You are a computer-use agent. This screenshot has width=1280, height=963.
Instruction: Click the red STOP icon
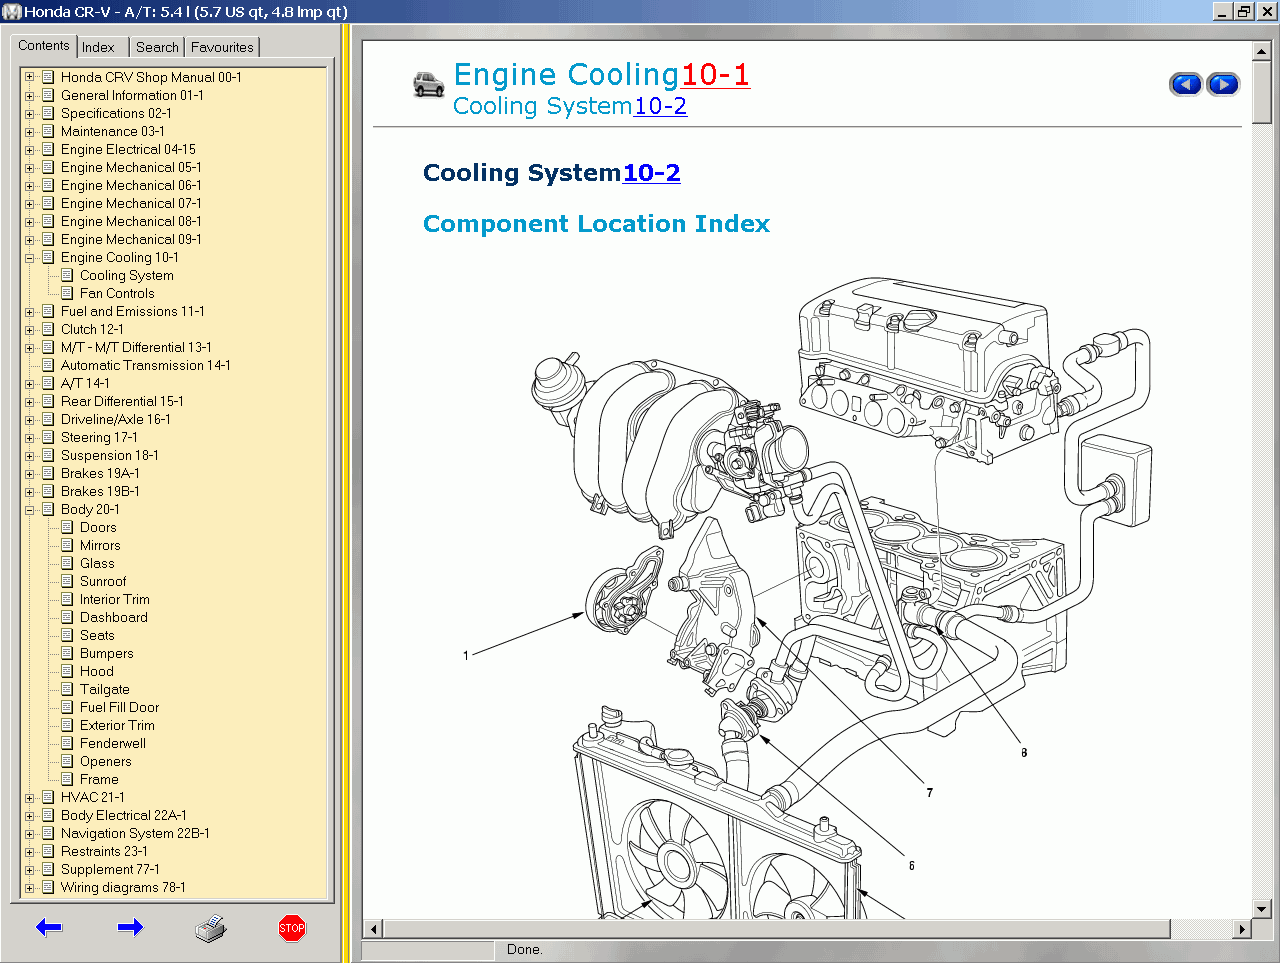[292, 928]
